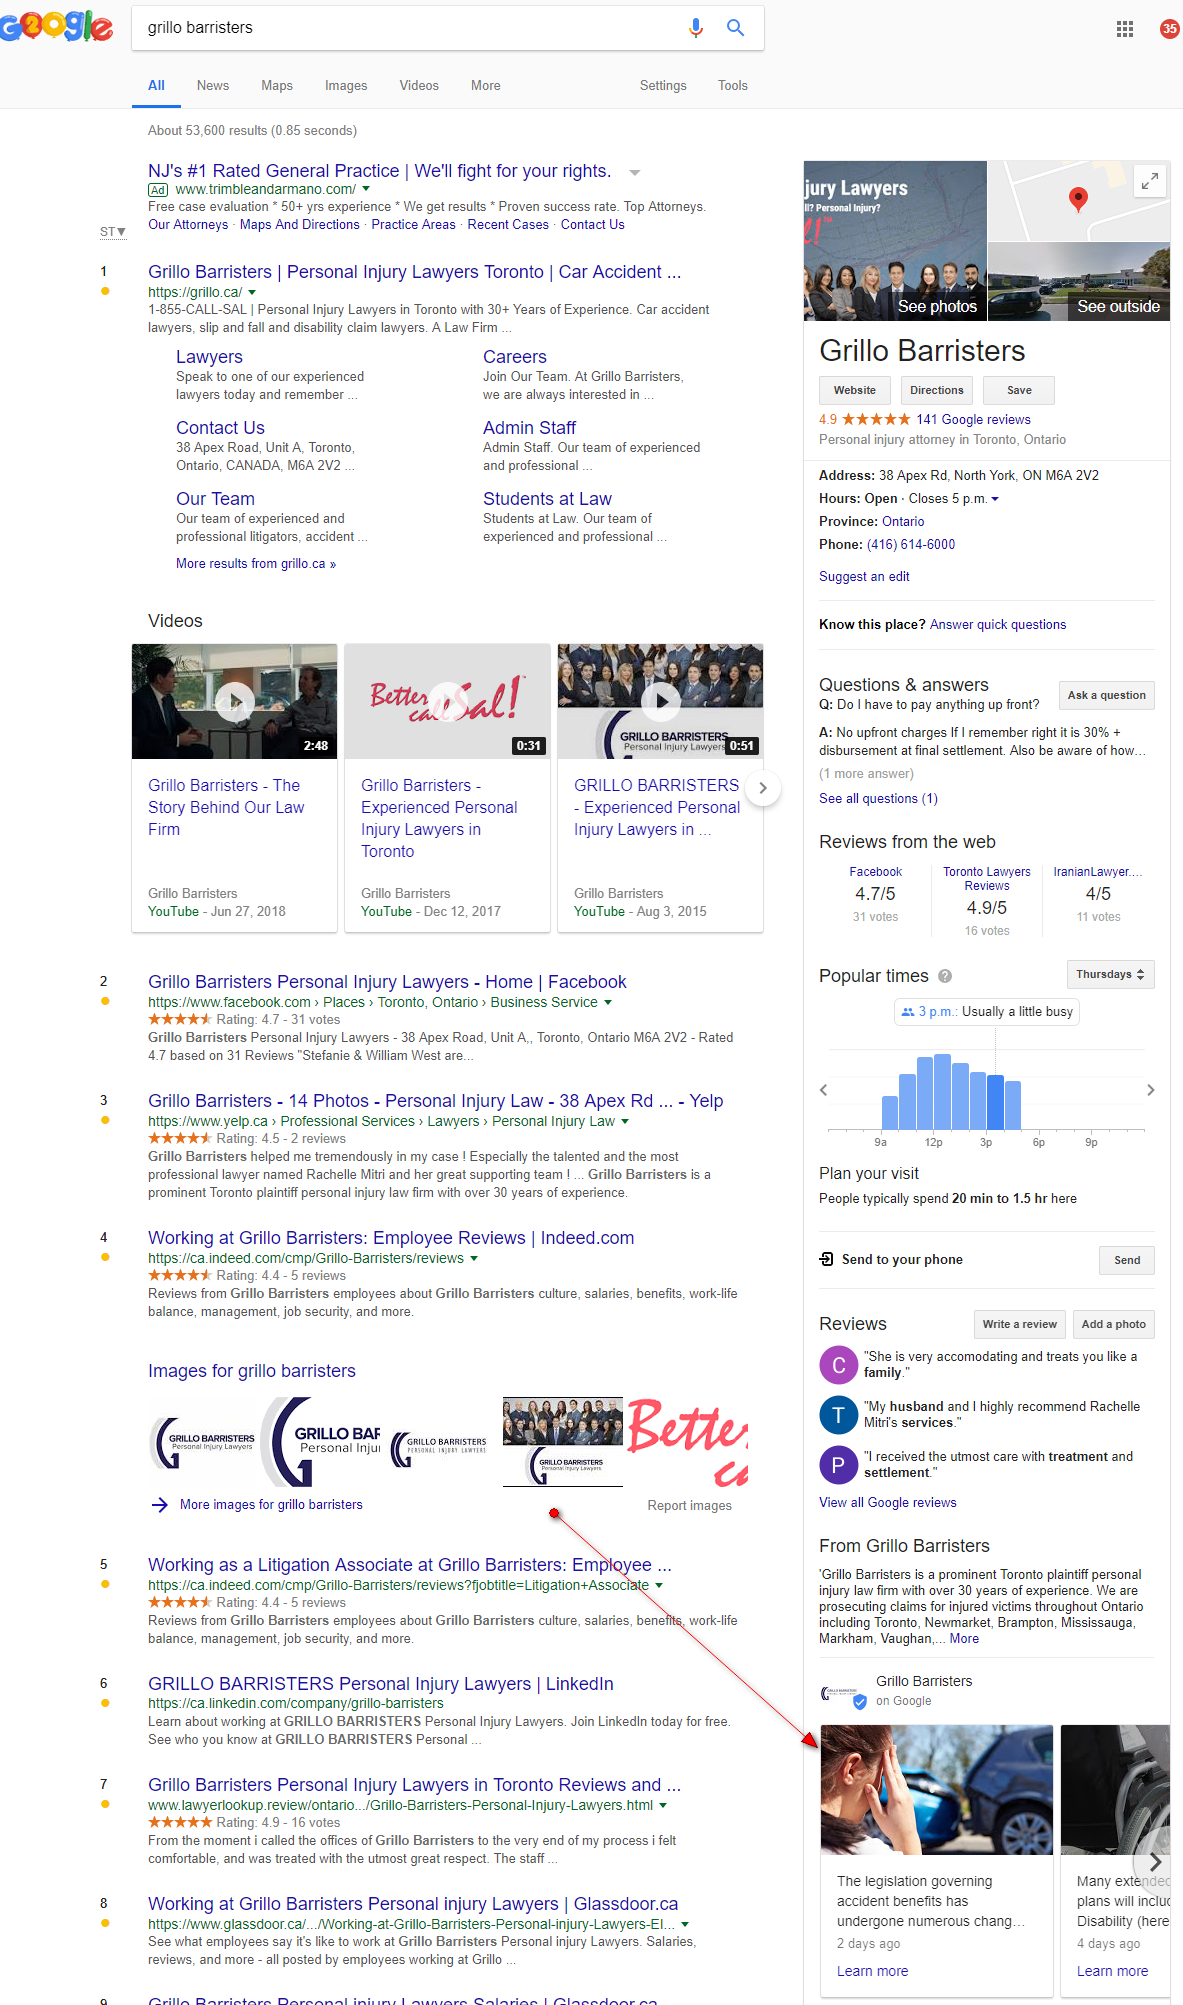Open the Thursdays day selector dropdown
Image resolution: width=1183 pixels, height=2005 pixels.
pyautogui.click(x=1111, y=974)
